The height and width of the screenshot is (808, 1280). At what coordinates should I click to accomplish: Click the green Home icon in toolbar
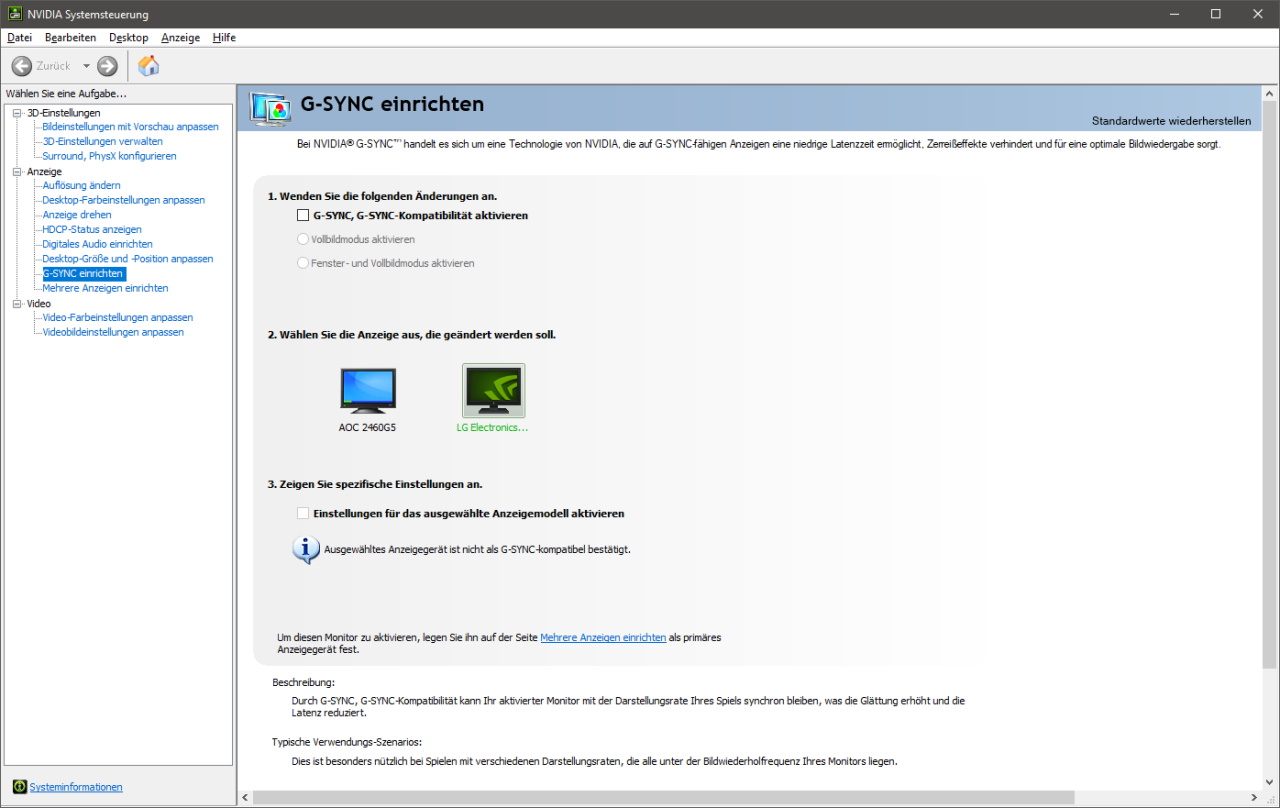(148, 66)
